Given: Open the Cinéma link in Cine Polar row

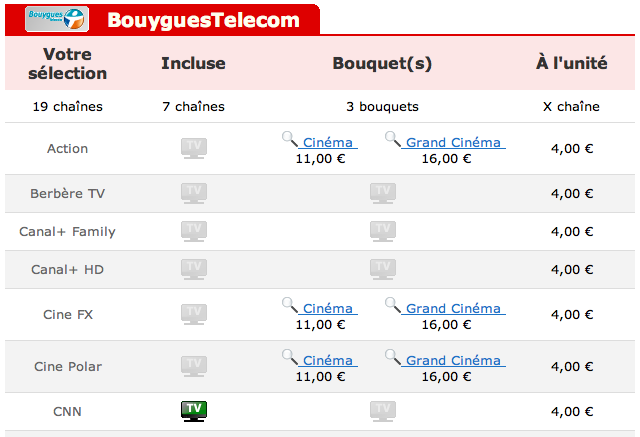Looking at the screenshot, I should click(328, 360).
